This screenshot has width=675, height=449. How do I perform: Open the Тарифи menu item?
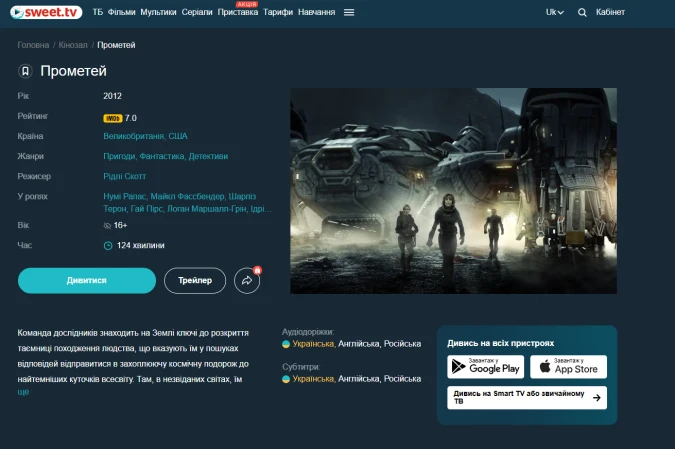[278, 12]
